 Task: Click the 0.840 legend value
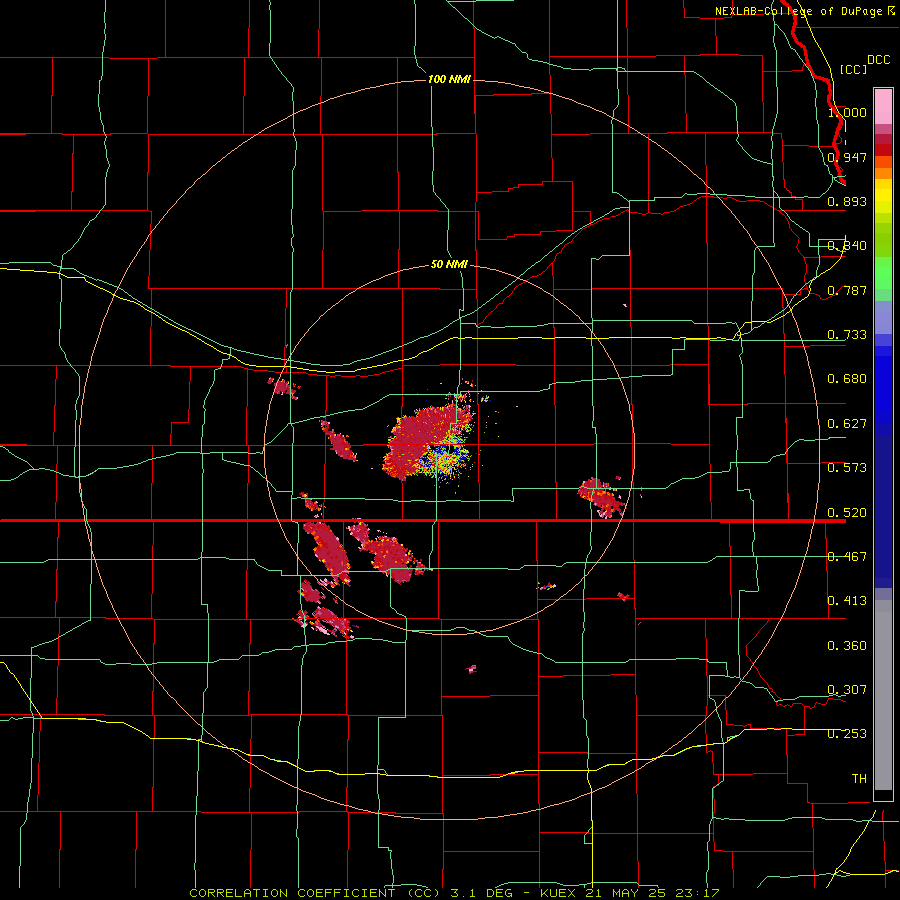[847, 246]
